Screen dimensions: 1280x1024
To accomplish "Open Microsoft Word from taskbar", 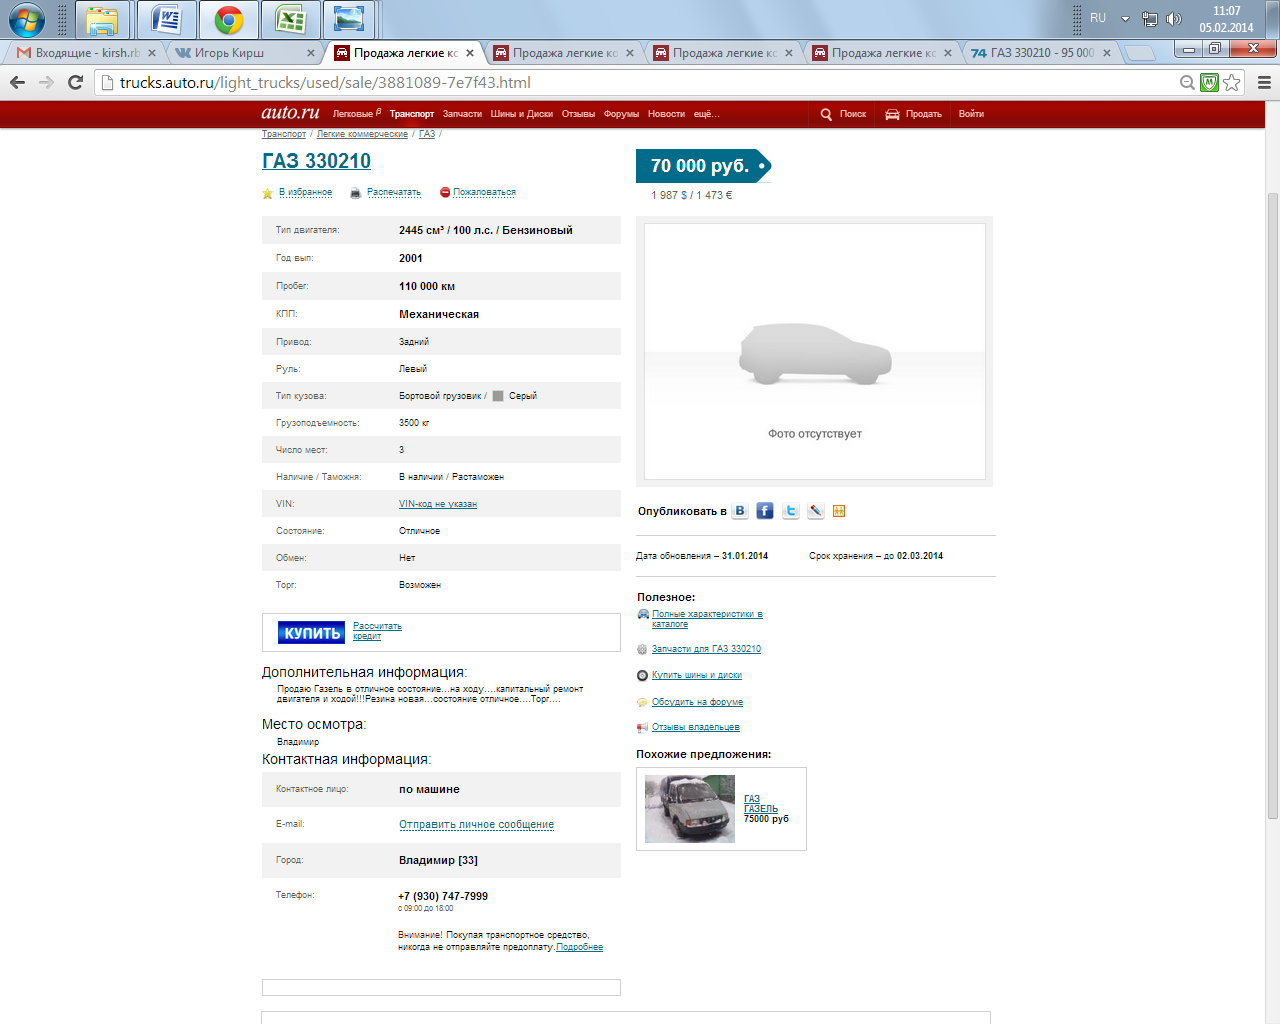I will pyautogui.click(x=166, y=19).
